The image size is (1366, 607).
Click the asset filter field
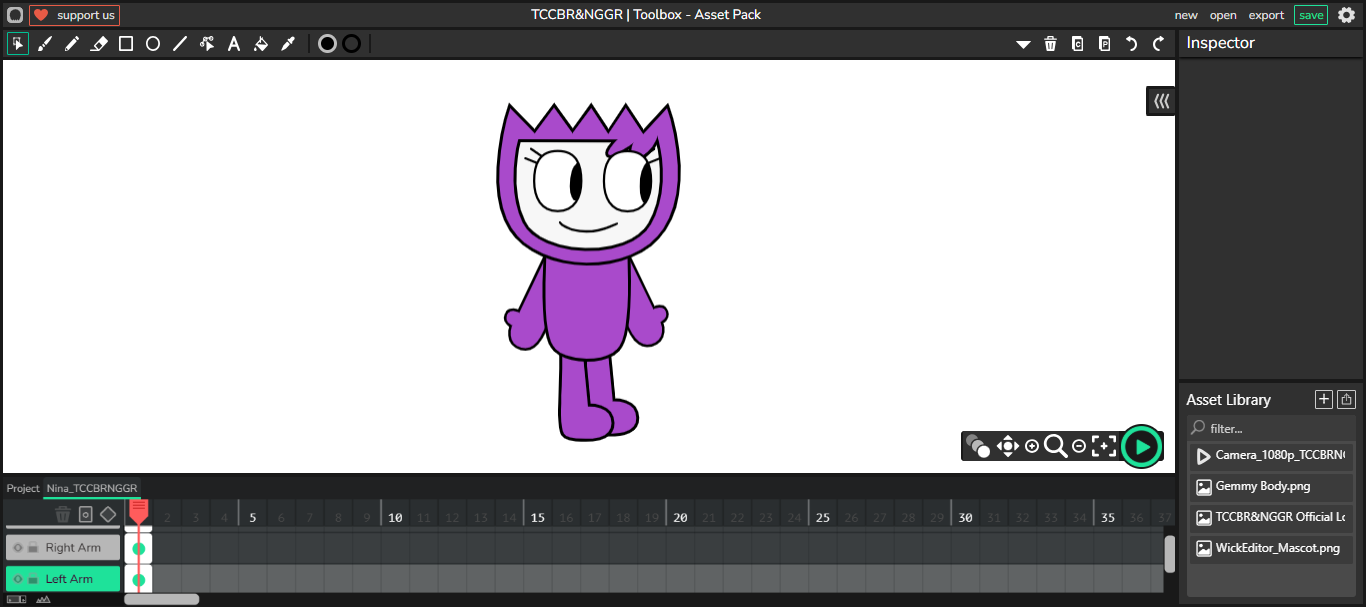click(1271, 428)
